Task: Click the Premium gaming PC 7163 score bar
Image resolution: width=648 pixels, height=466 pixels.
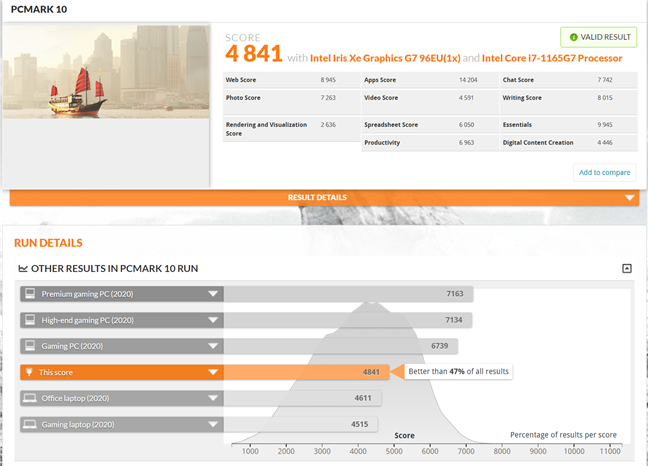Action: (348, 294)
